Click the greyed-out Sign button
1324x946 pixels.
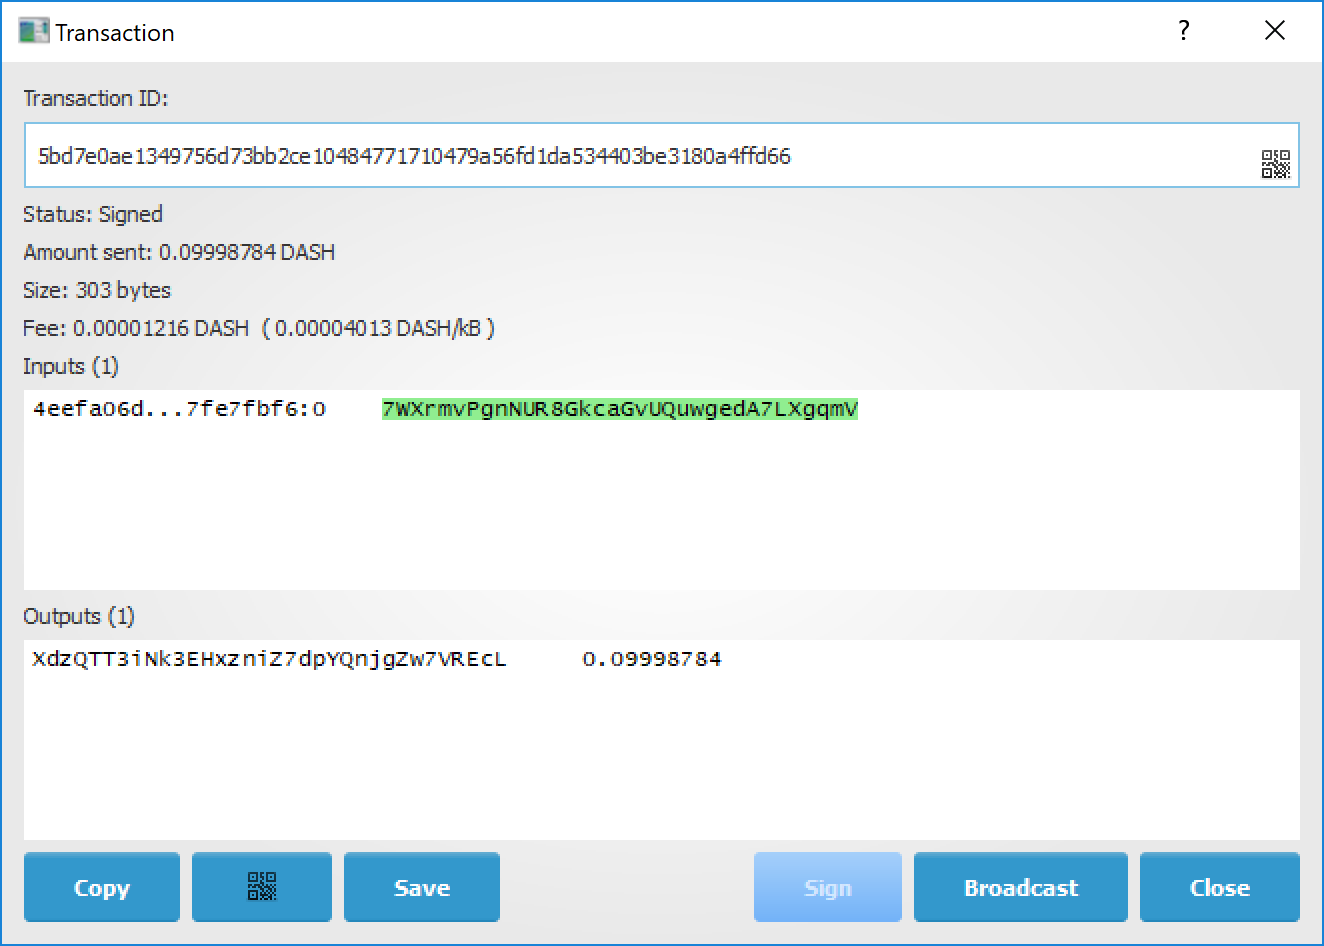coord(827,887)
